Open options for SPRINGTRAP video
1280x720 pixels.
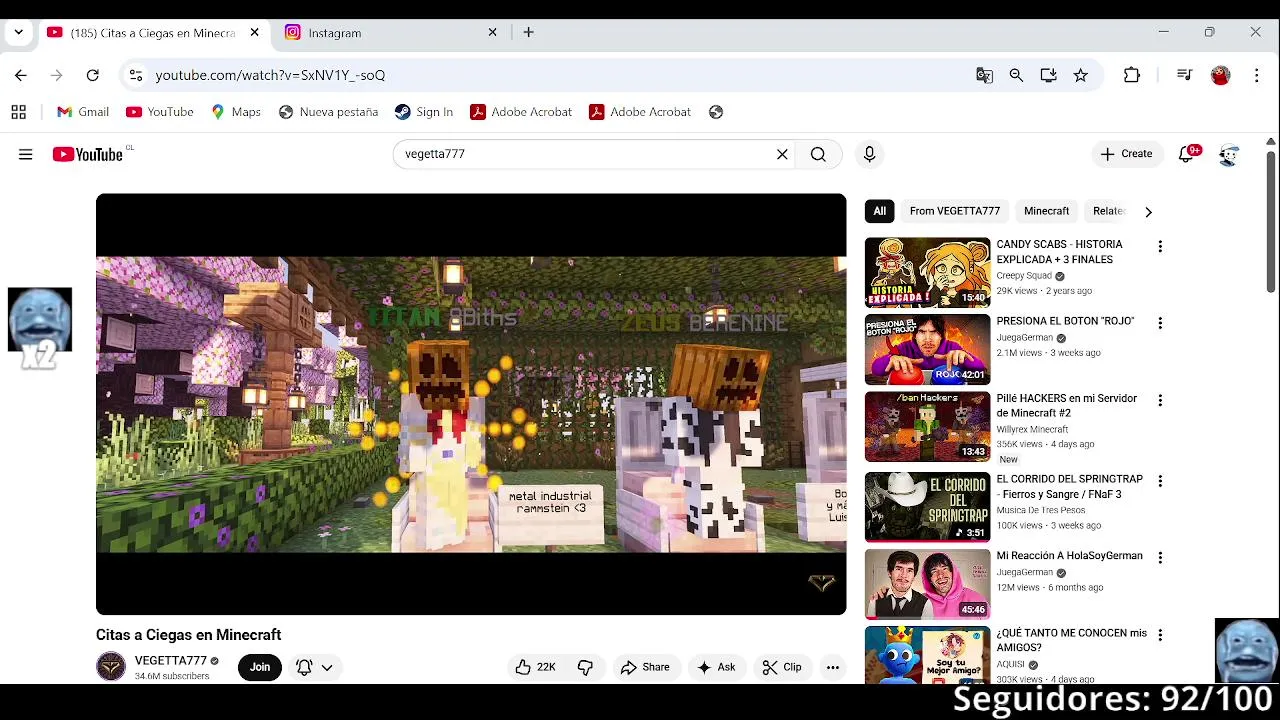(x=1160, y=481)
